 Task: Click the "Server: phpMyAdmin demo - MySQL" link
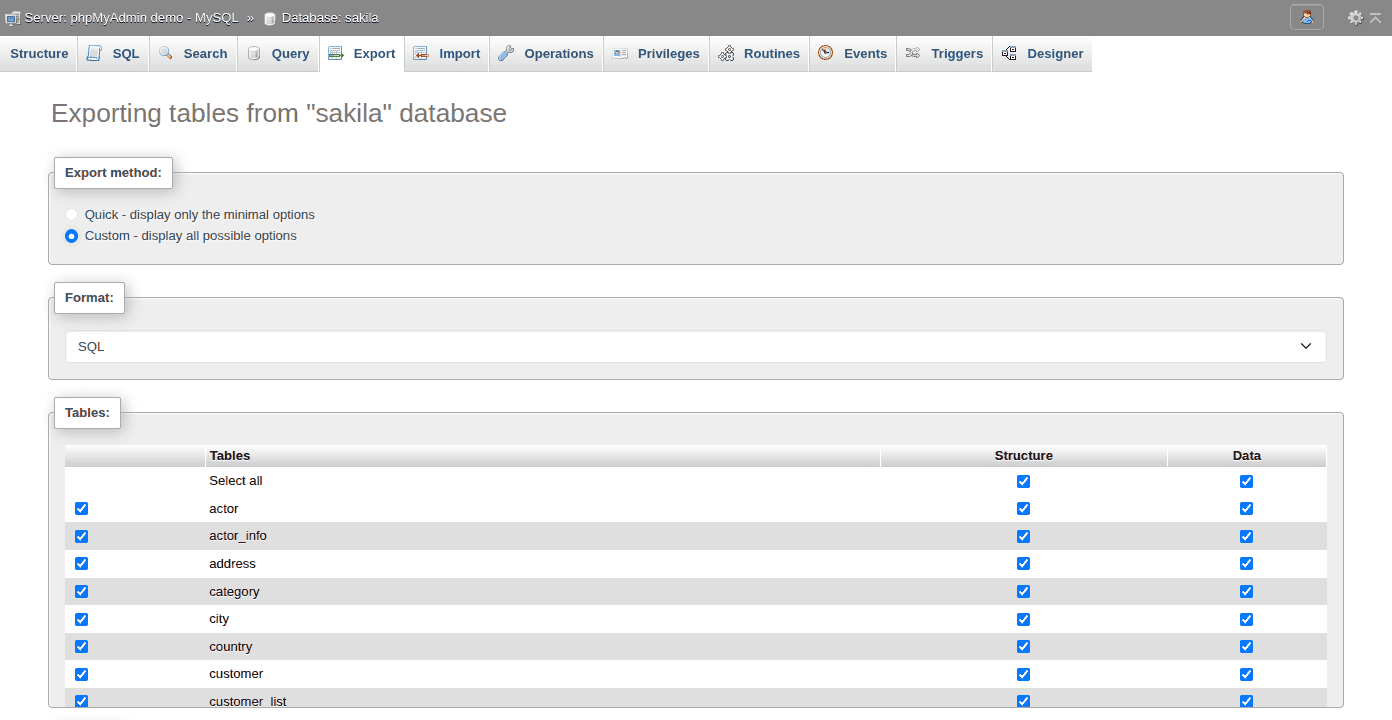click(x=132, y=18)
